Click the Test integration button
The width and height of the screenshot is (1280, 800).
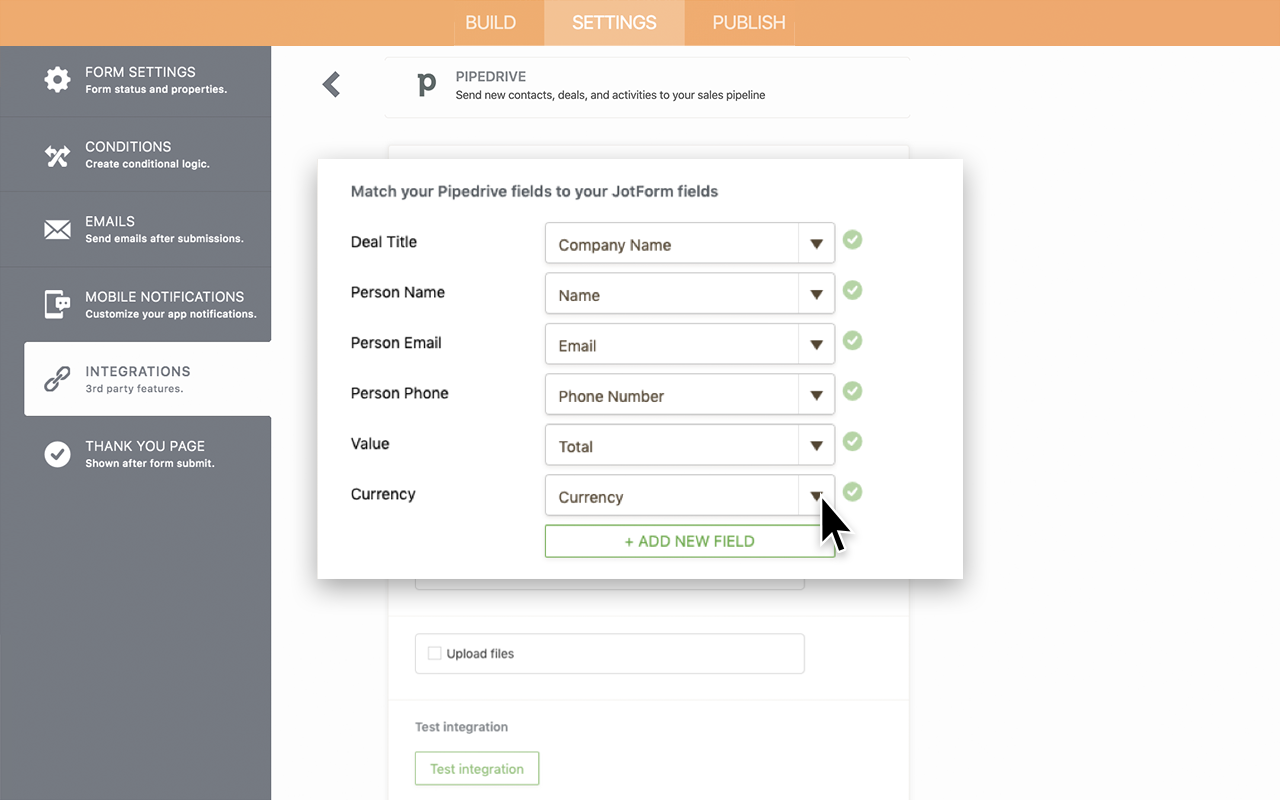click(477, 769)
